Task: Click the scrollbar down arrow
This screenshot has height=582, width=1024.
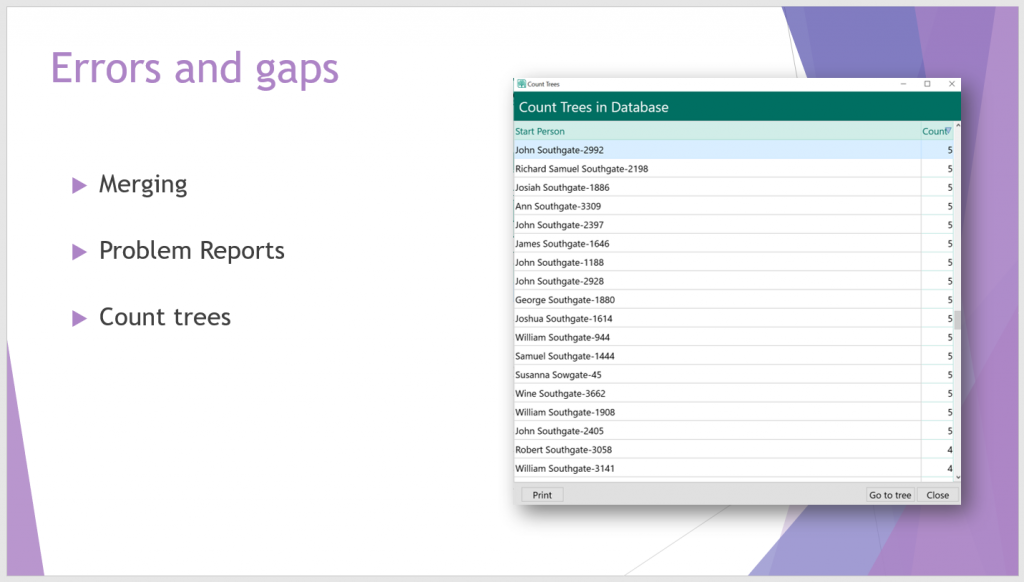Action: pos(957,478)
